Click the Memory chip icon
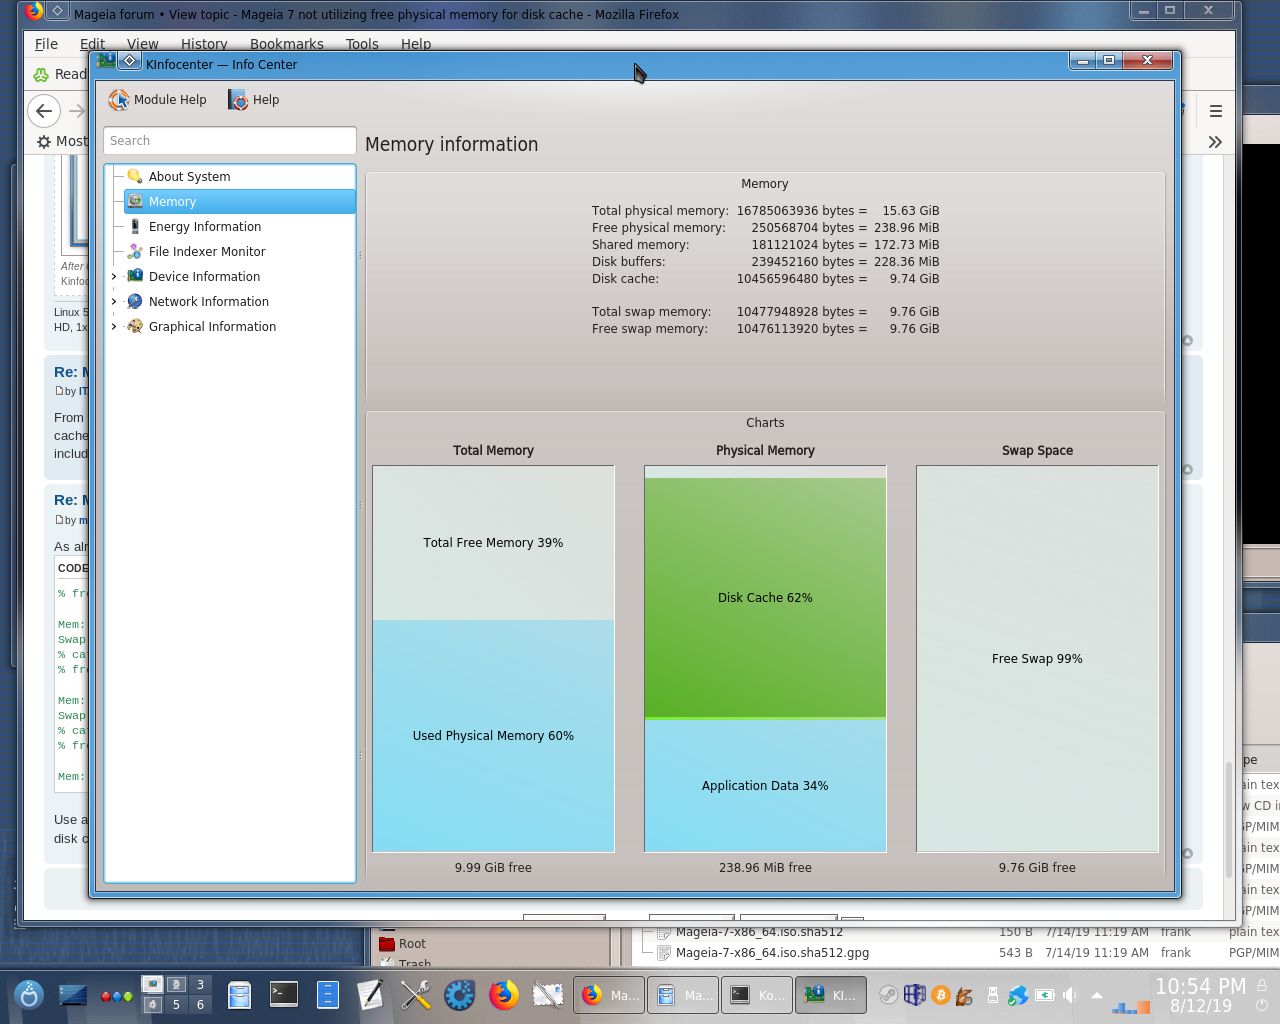This screenshot has width=1280, height=1024. (x=135, y=202)
